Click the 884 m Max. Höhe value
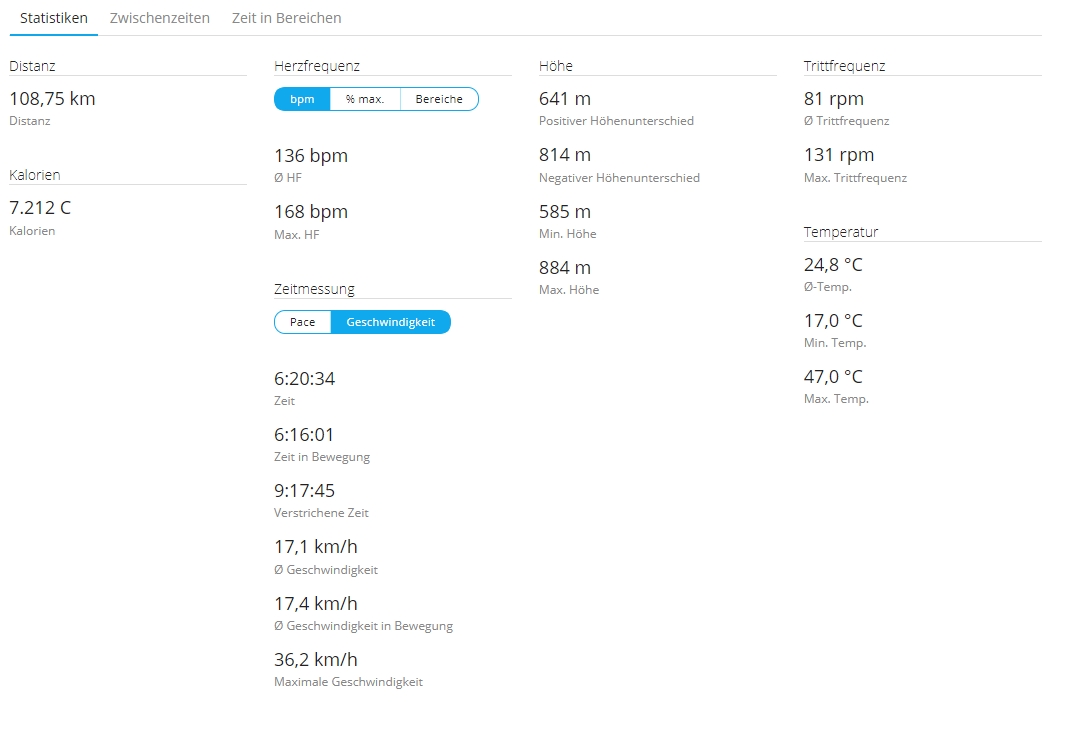1066x746 pixels. 565,268
